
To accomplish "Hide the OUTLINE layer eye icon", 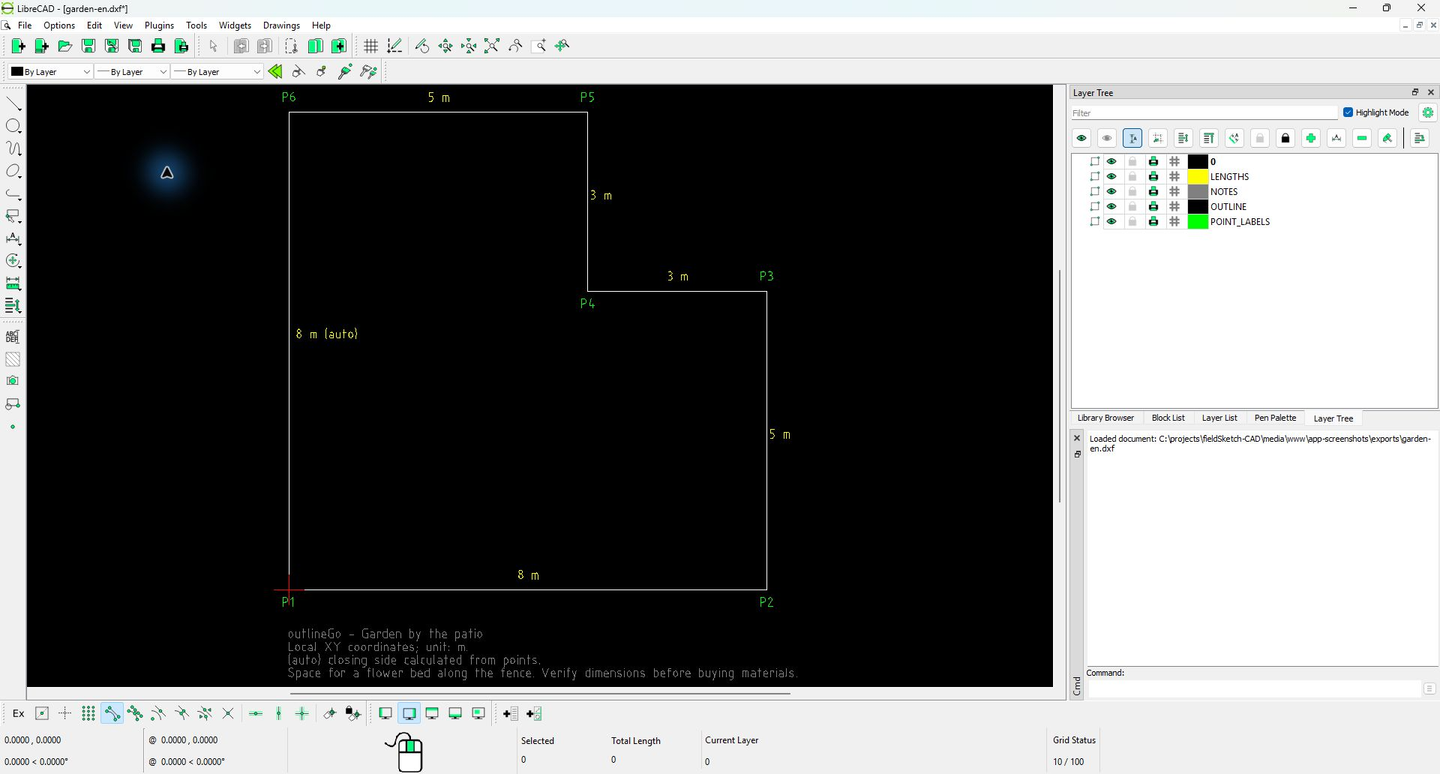I will pos(1111,207).
